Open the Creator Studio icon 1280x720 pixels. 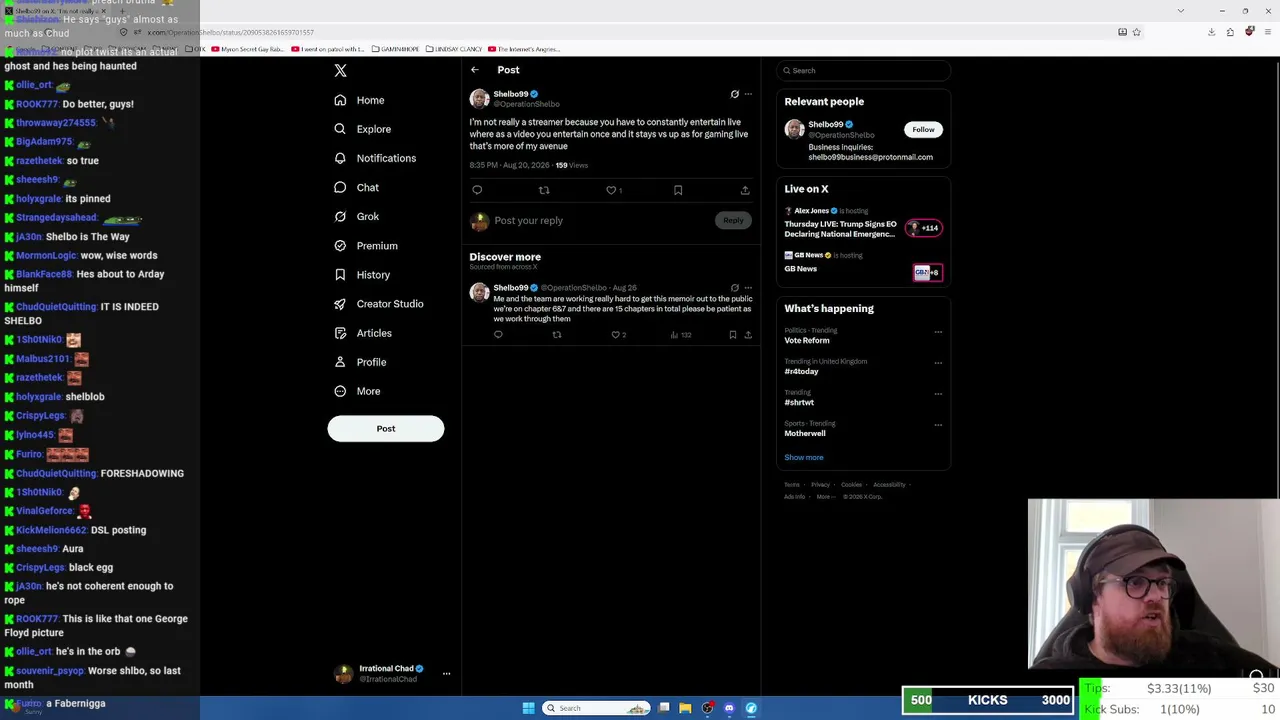[340, 303]
